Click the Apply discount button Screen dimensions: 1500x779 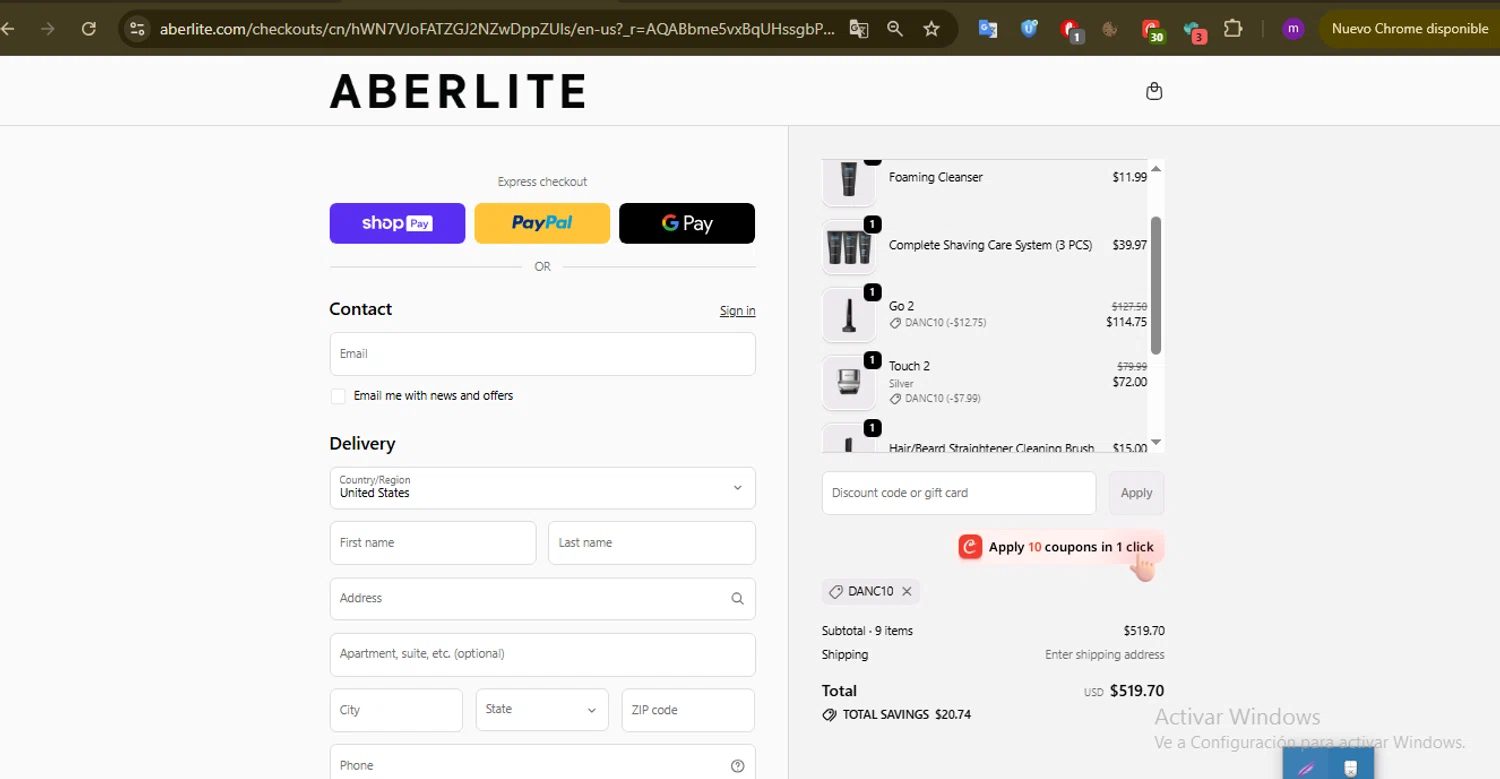tap(1136, 493)
